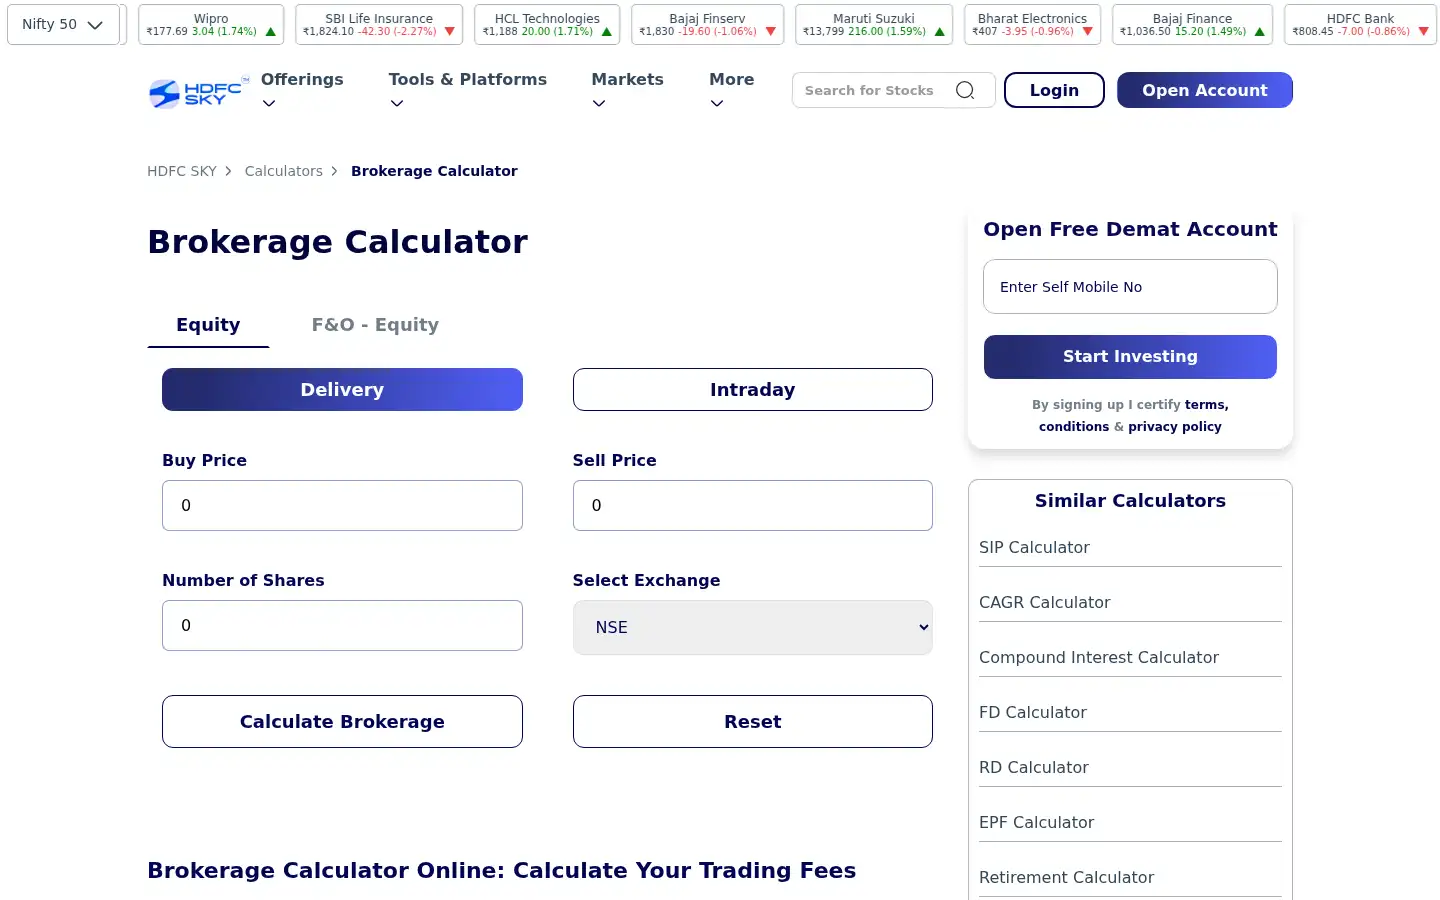Screen dimensions: 1440x900
Task: Open the Select Exchange NSE dropdown
Action: [x=752, y=627]
